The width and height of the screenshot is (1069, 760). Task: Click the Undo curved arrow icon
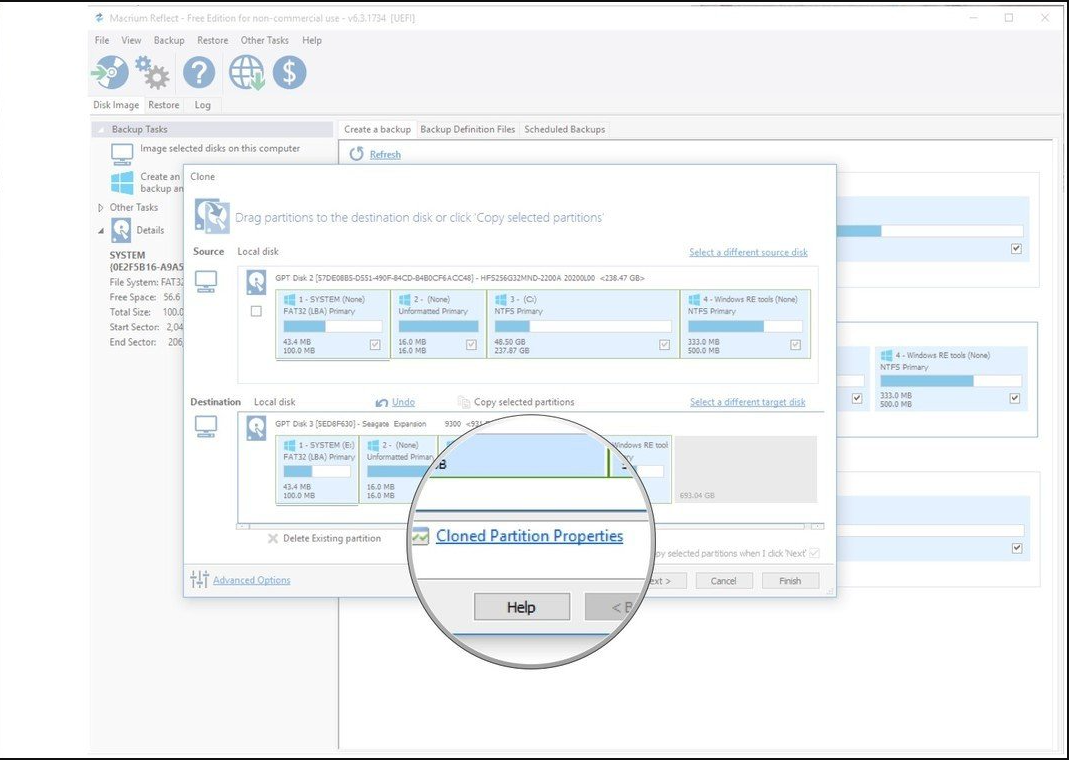[x=382, y=403]
